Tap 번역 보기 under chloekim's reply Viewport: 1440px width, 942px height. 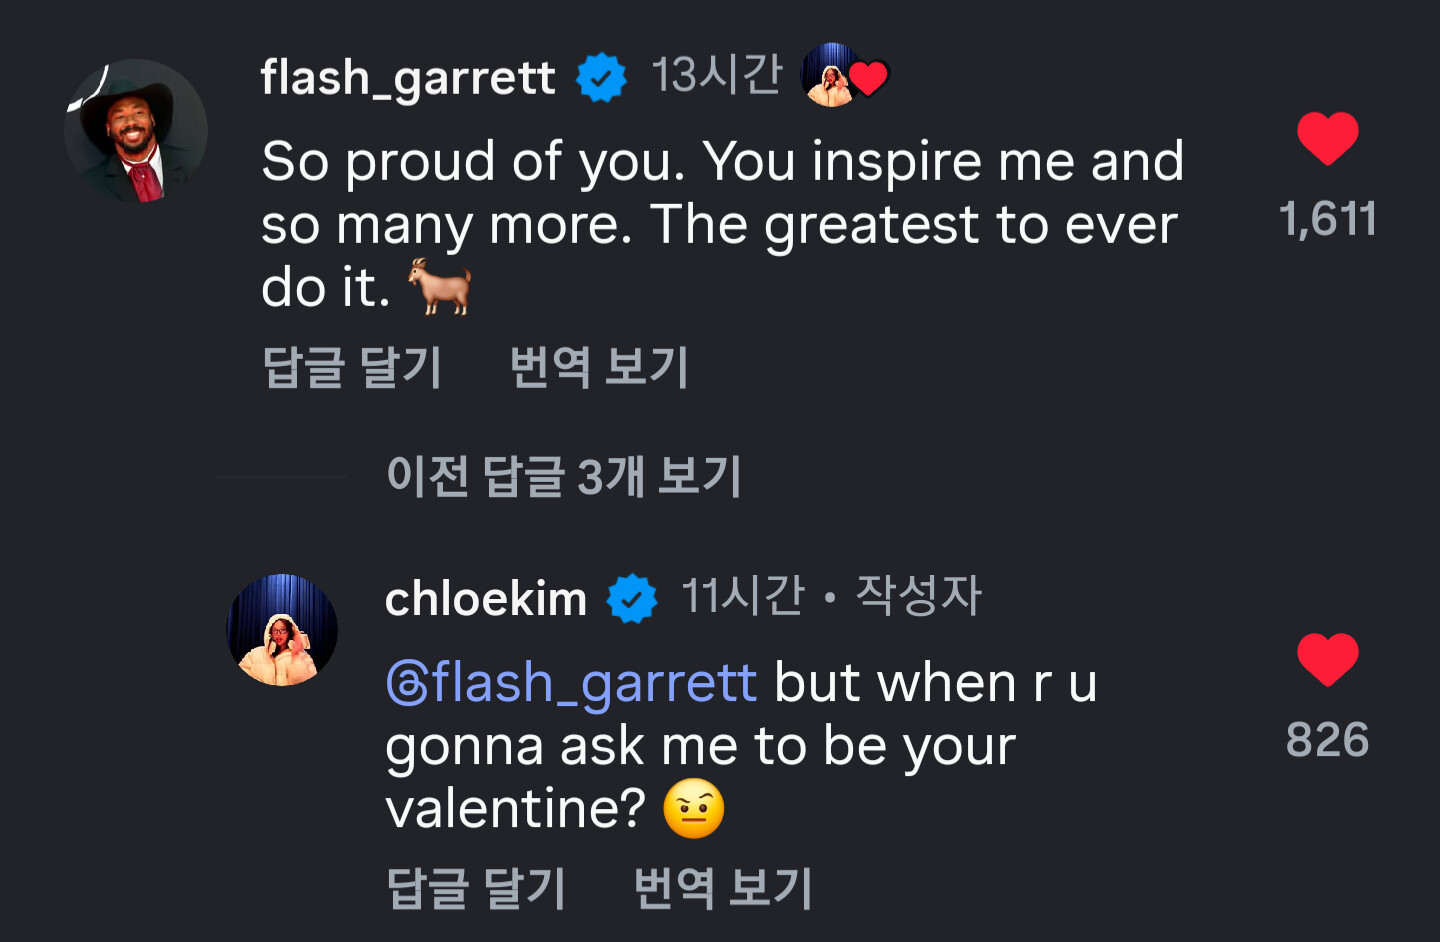[722, 888]
